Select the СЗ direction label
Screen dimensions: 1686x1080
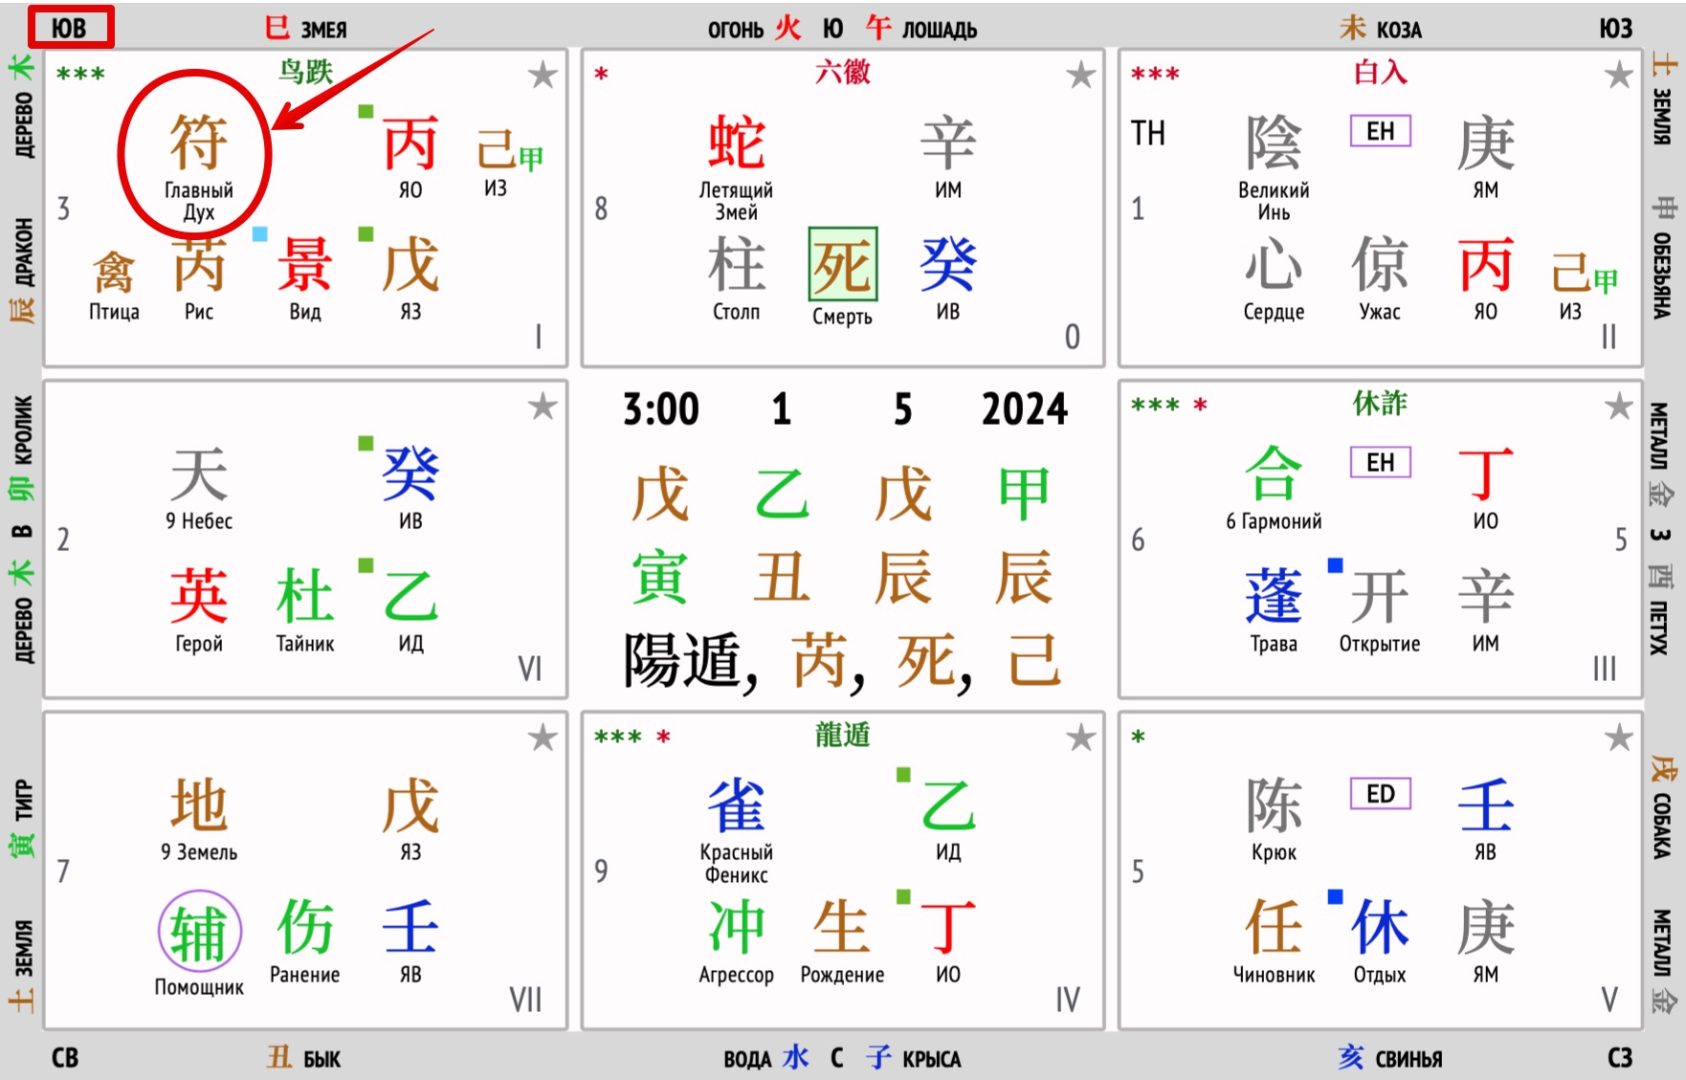pyautogui.click(x=1619, y=1057)
